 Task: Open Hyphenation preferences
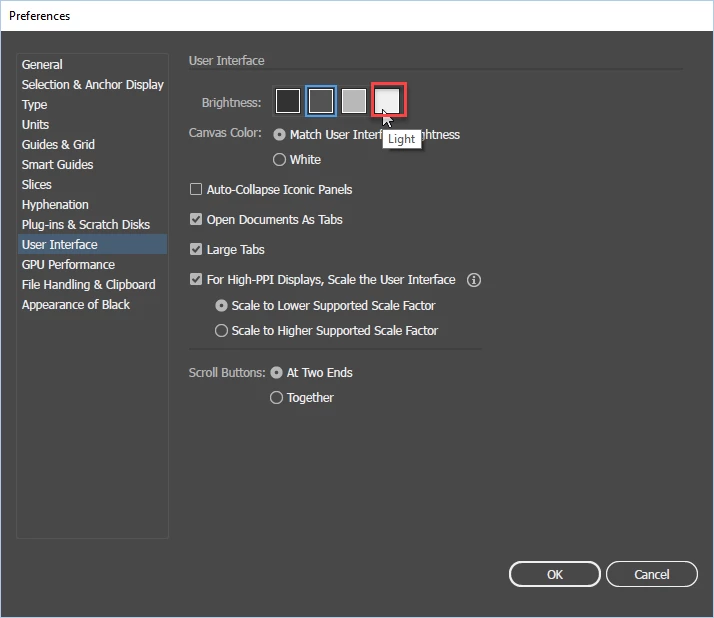(92, 205)
